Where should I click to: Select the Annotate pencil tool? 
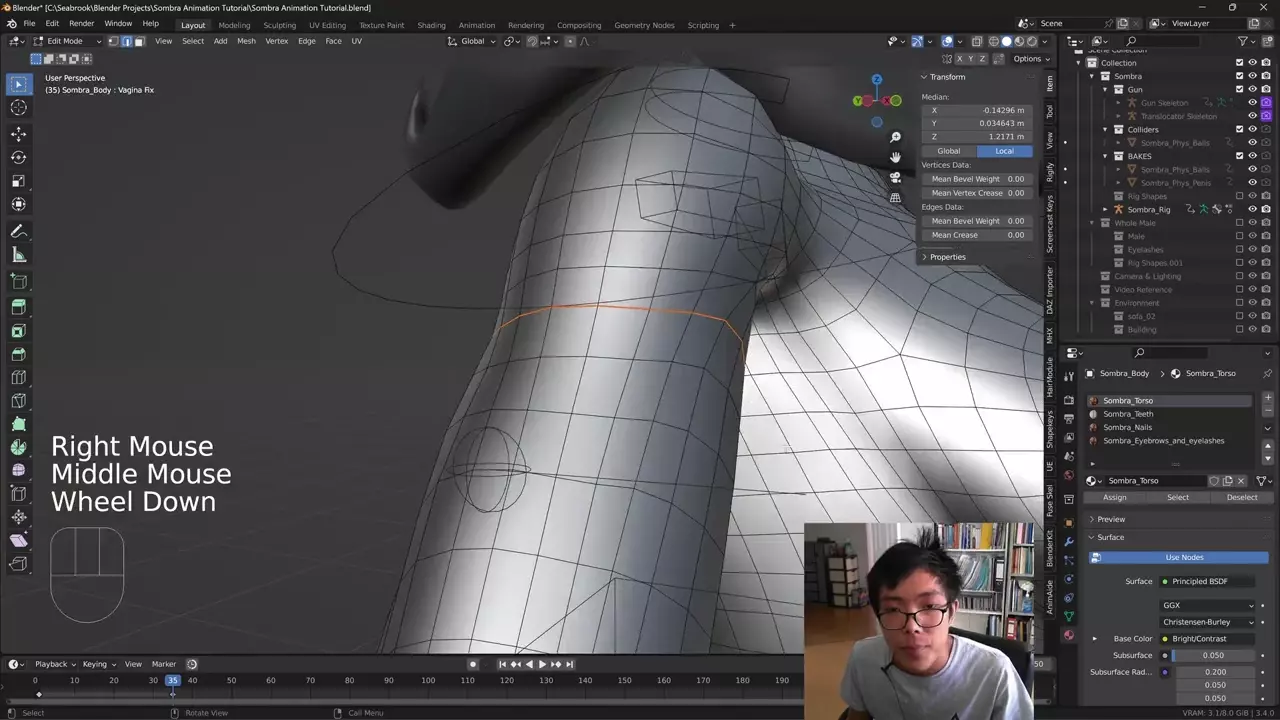pos(19,231)
